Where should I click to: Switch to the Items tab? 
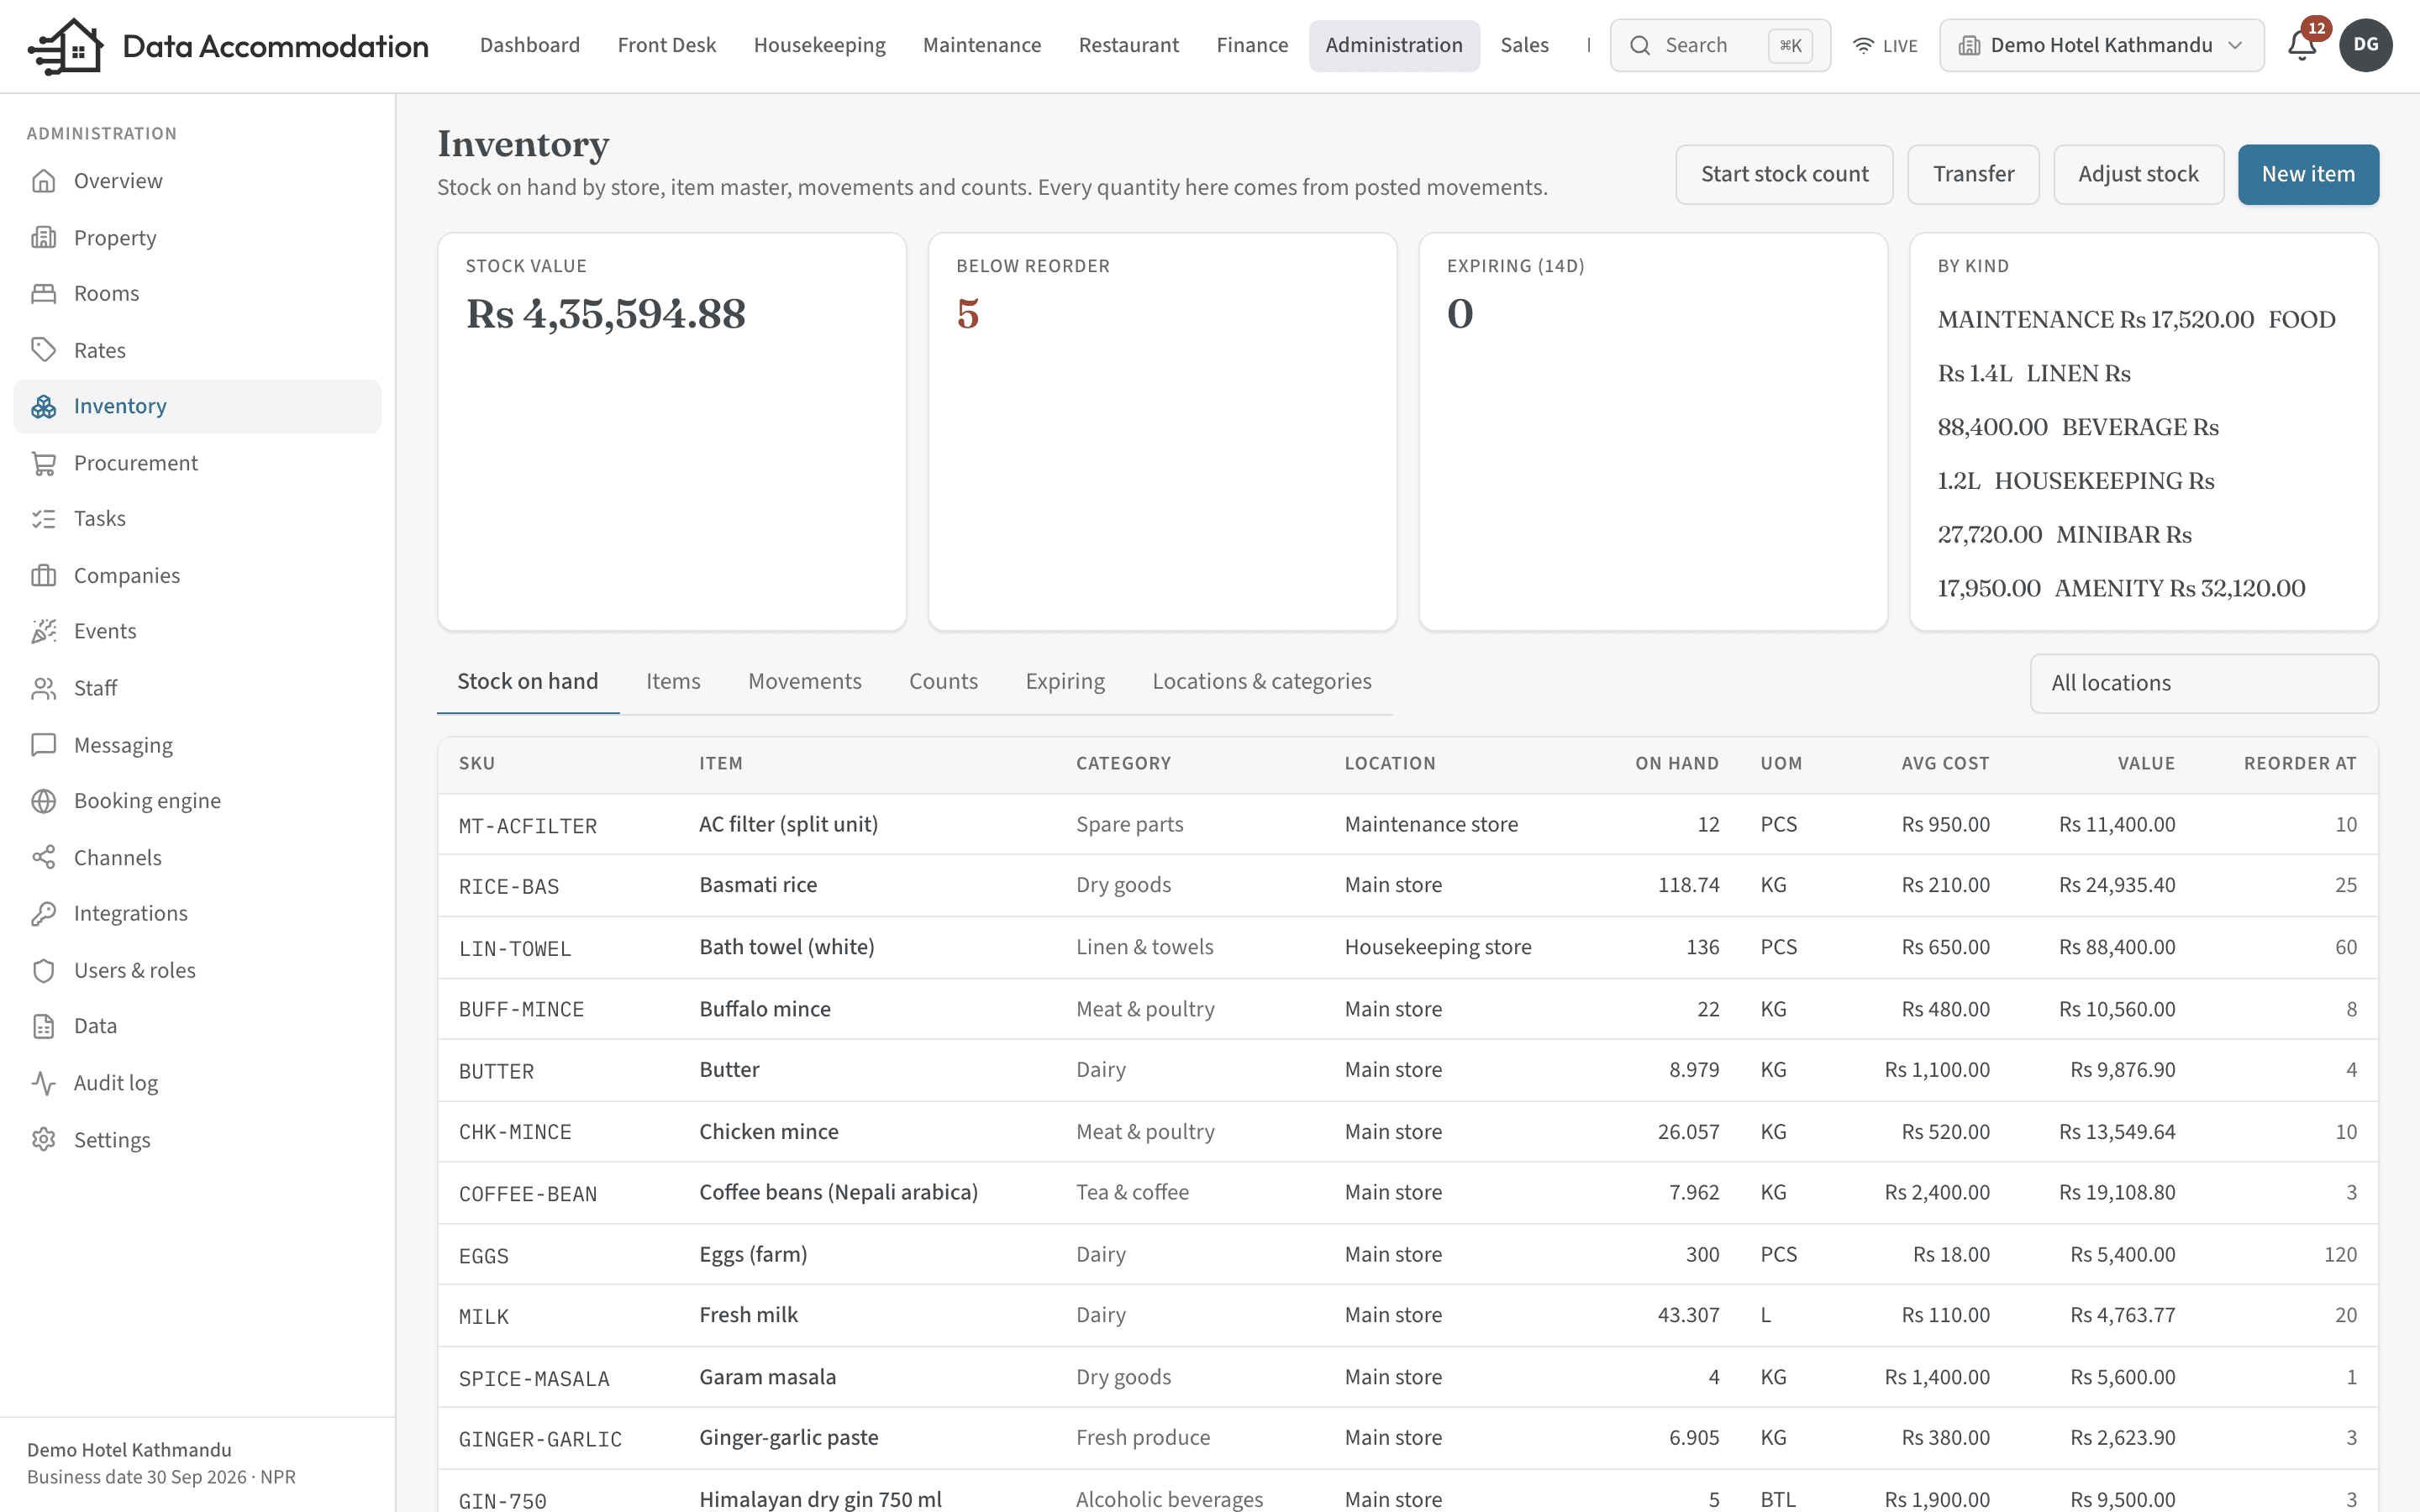pyautogui.click(x=673, y=681)
